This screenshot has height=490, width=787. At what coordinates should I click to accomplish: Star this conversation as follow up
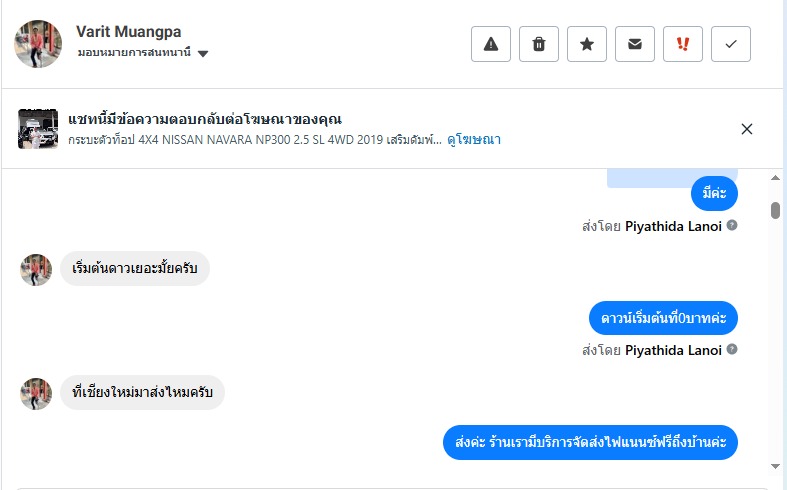[587, 44]
